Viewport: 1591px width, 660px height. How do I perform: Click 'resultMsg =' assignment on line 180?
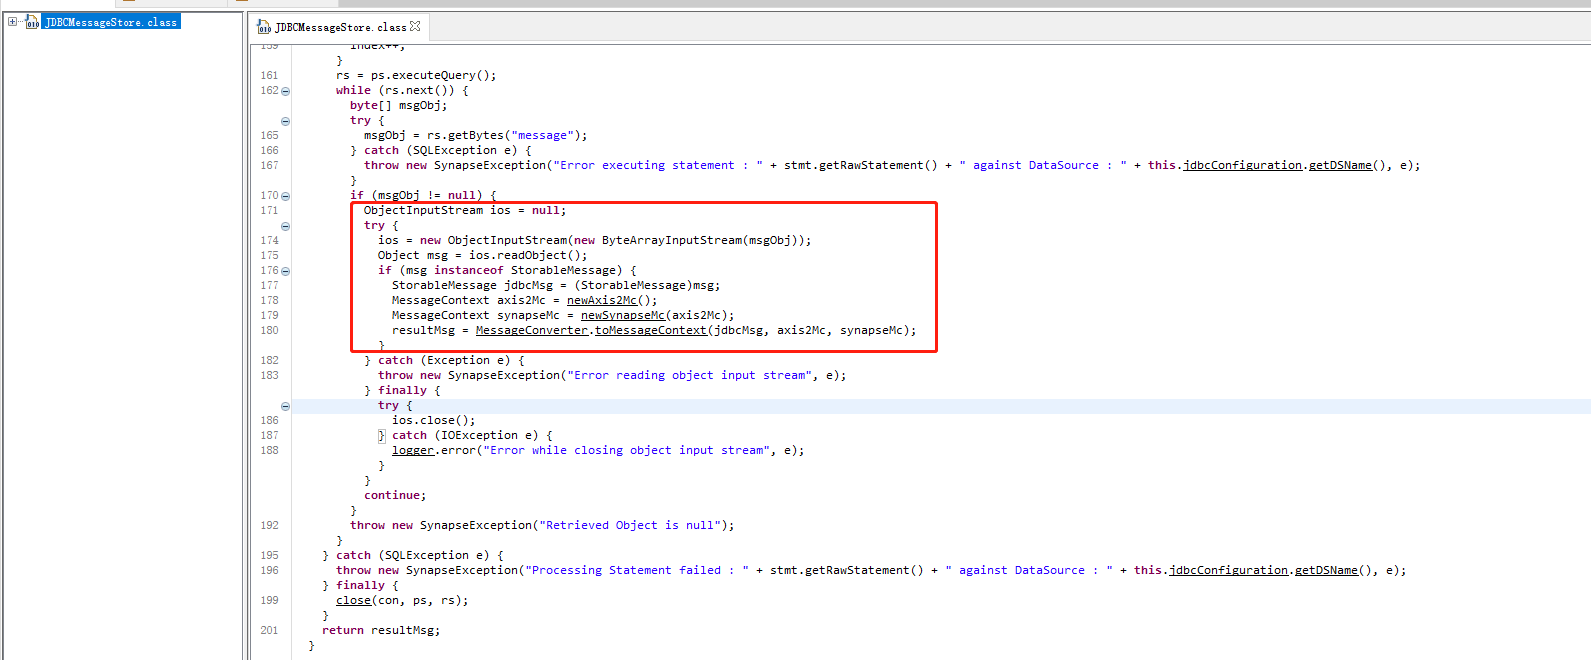(x=430, y=330)
